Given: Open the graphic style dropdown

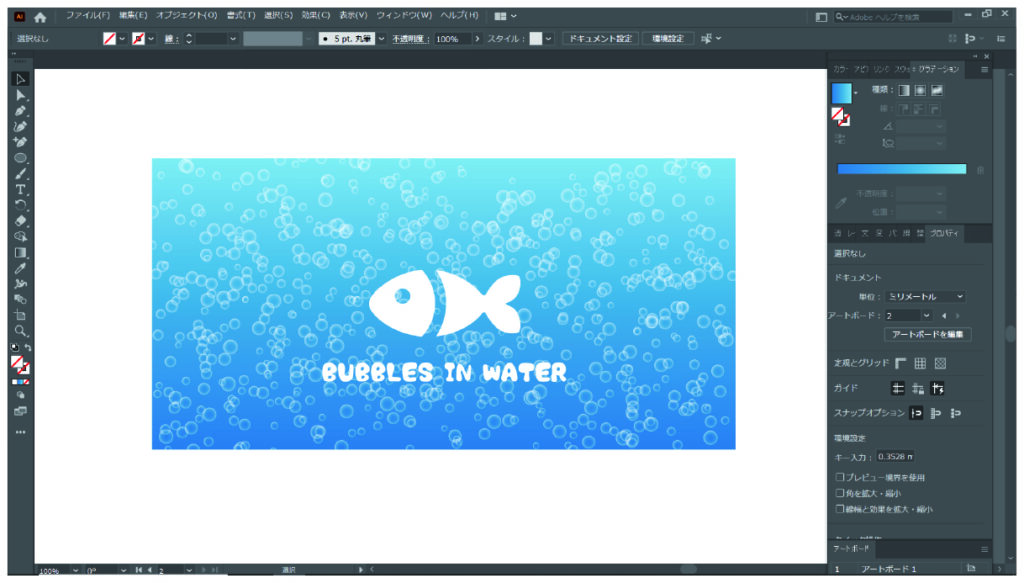Looking at the screenshot, I should click(548, 39).
